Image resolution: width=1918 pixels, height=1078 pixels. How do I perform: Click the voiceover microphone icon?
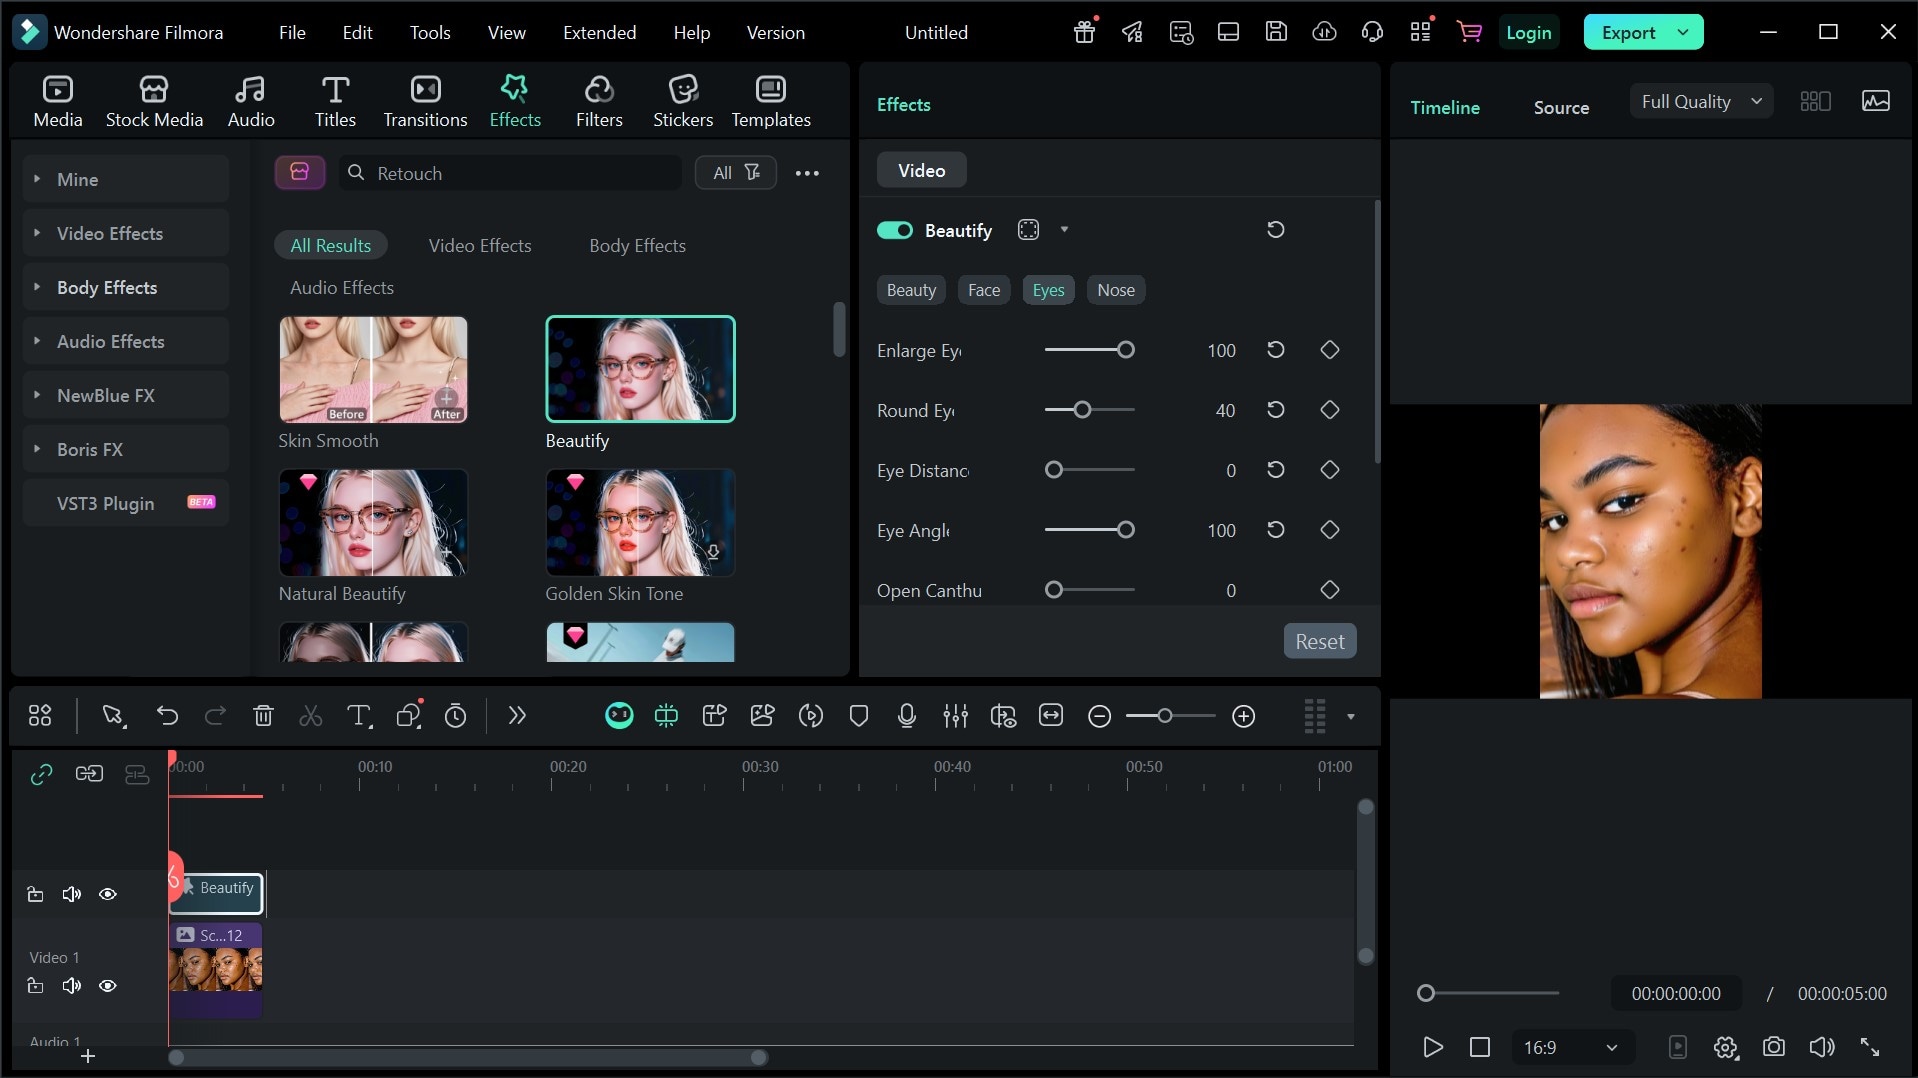coord(906,716)
